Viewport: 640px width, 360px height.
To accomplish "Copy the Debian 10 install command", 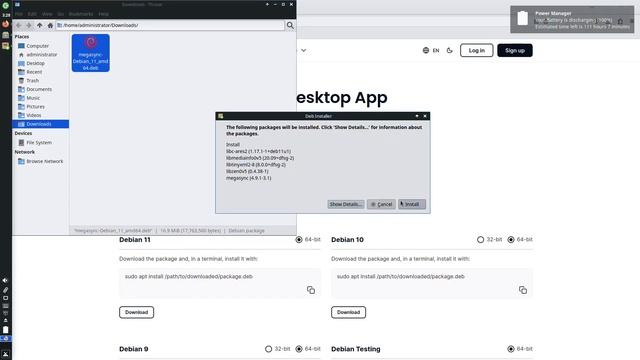I will 523,290.
